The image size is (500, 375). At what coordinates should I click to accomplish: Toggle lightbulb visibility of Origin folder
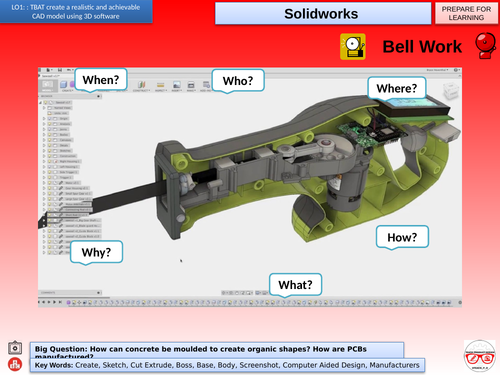50,118
